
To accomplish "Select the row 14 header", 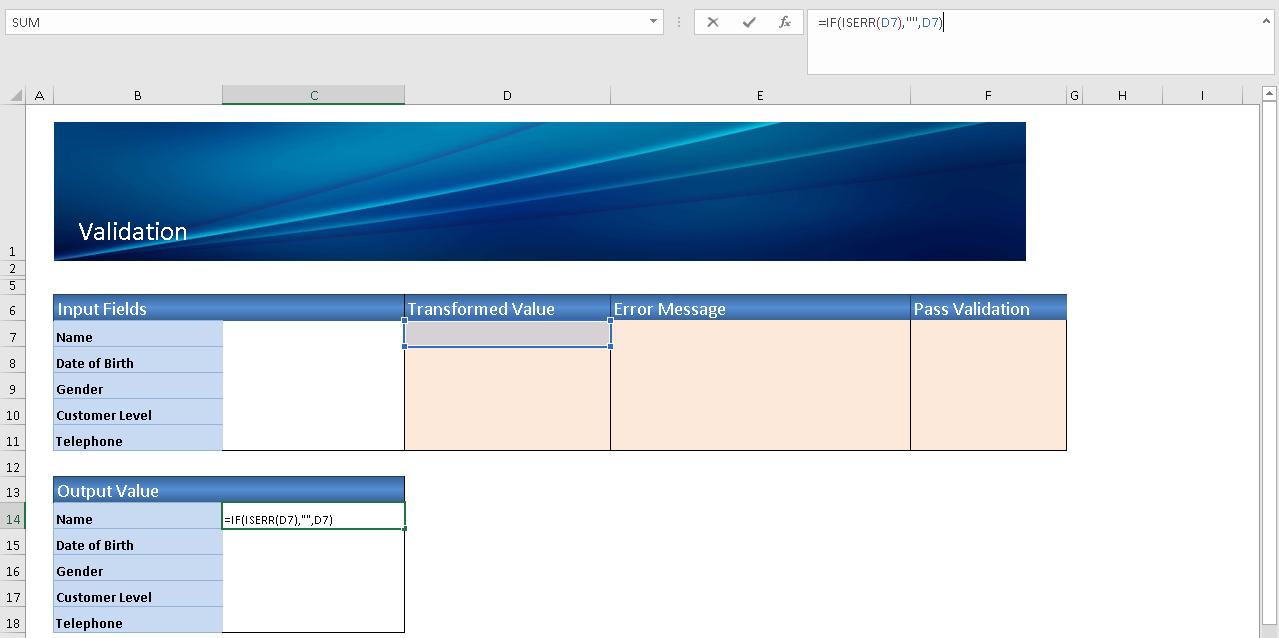I will point(13,519).
